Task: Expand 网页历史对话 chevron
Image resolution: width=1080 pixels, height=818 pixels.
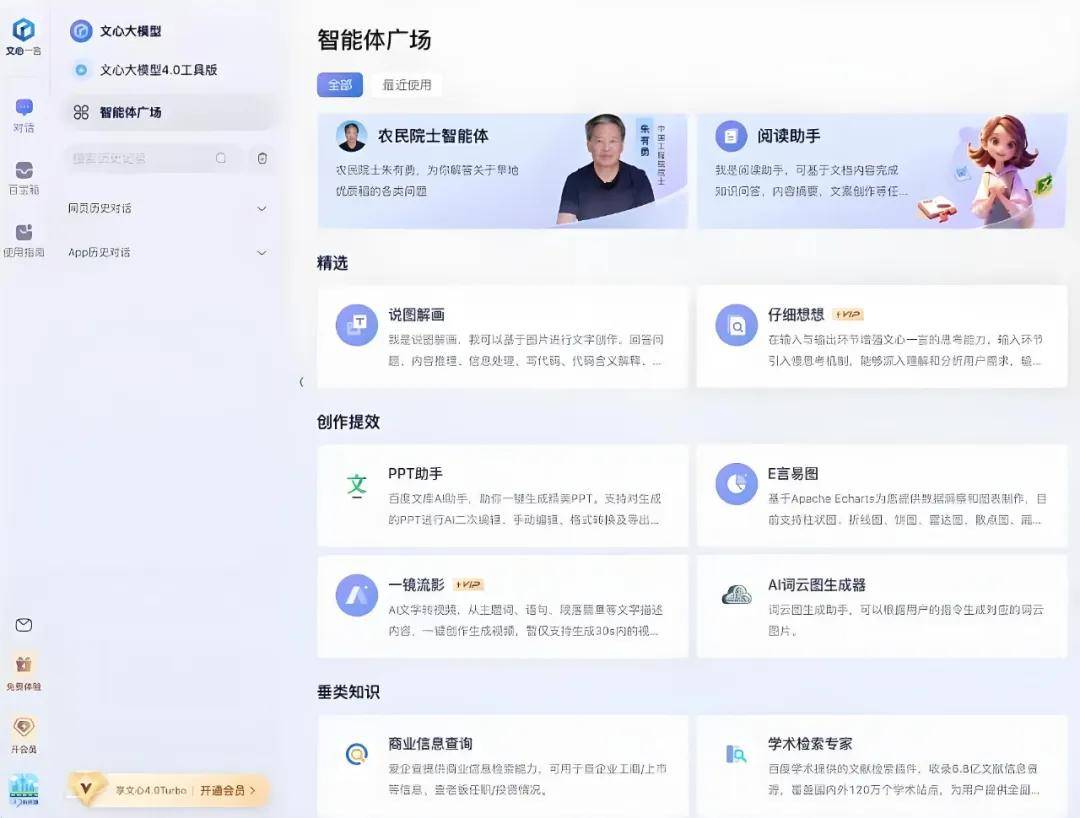Action: pos(262,208)
